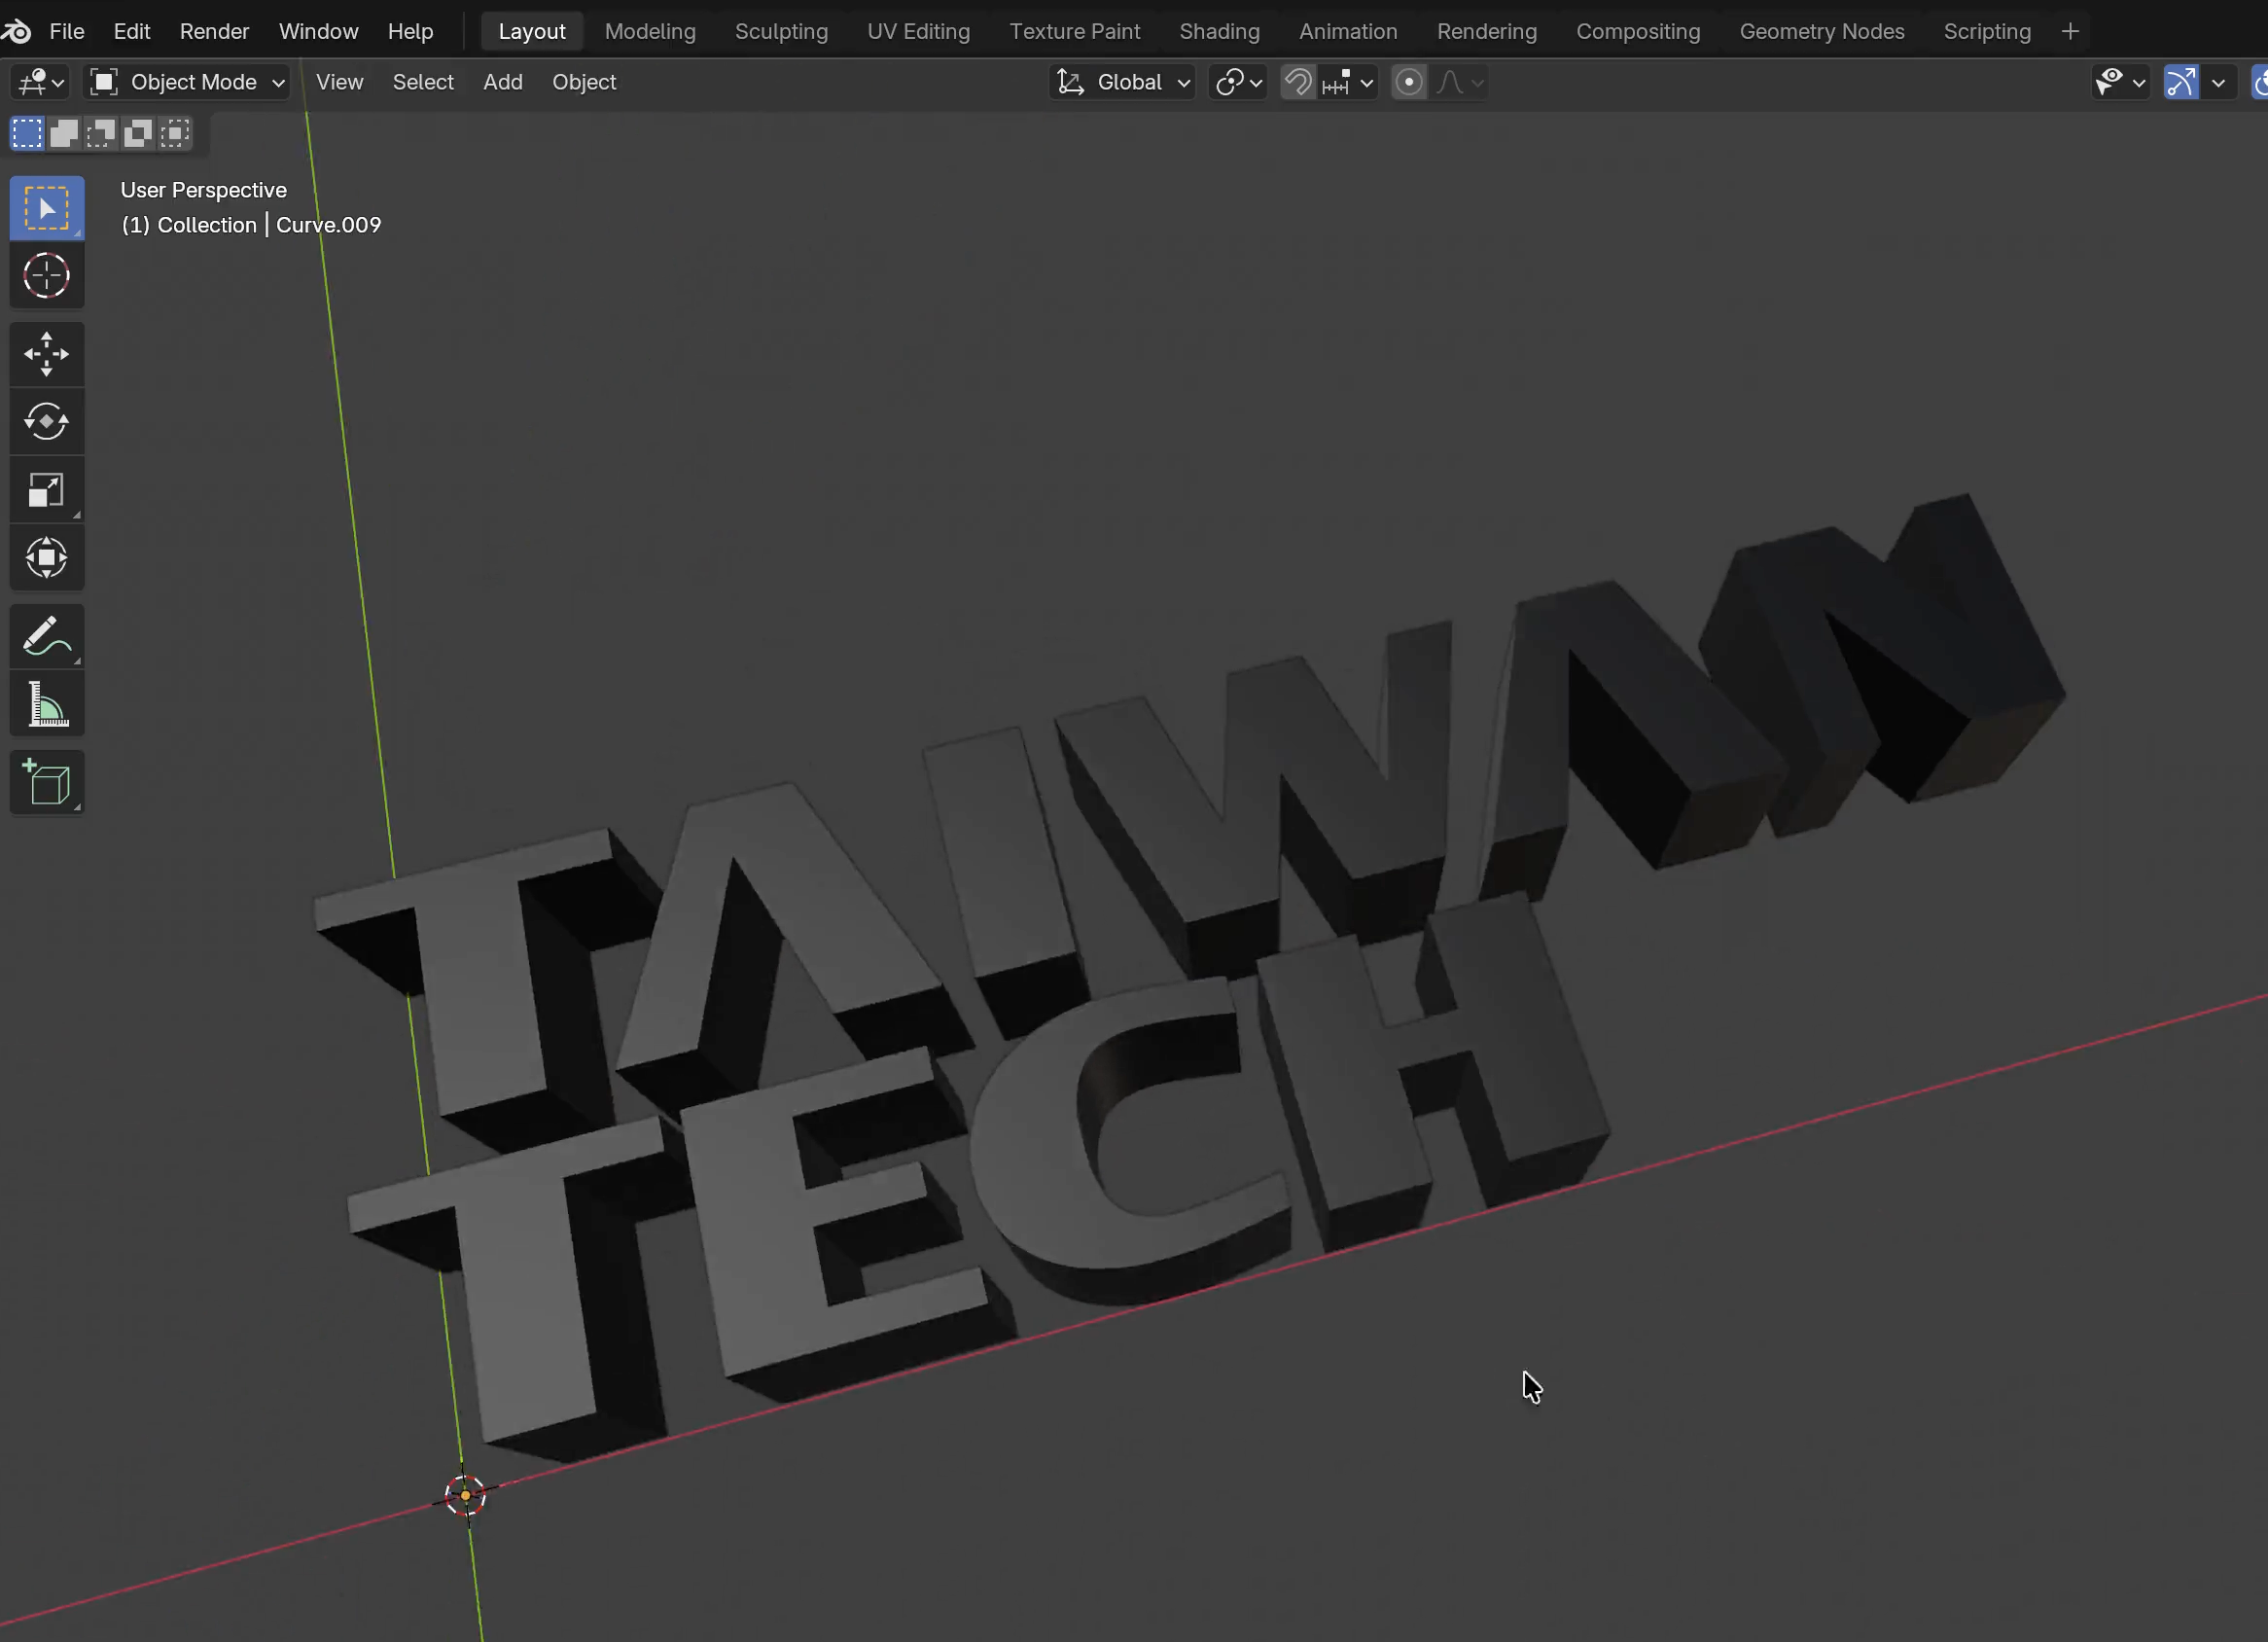Switch to the Texture Paint workspace
Image resolution: width=2268 pixels, height=1642 pixels.
1074,31
